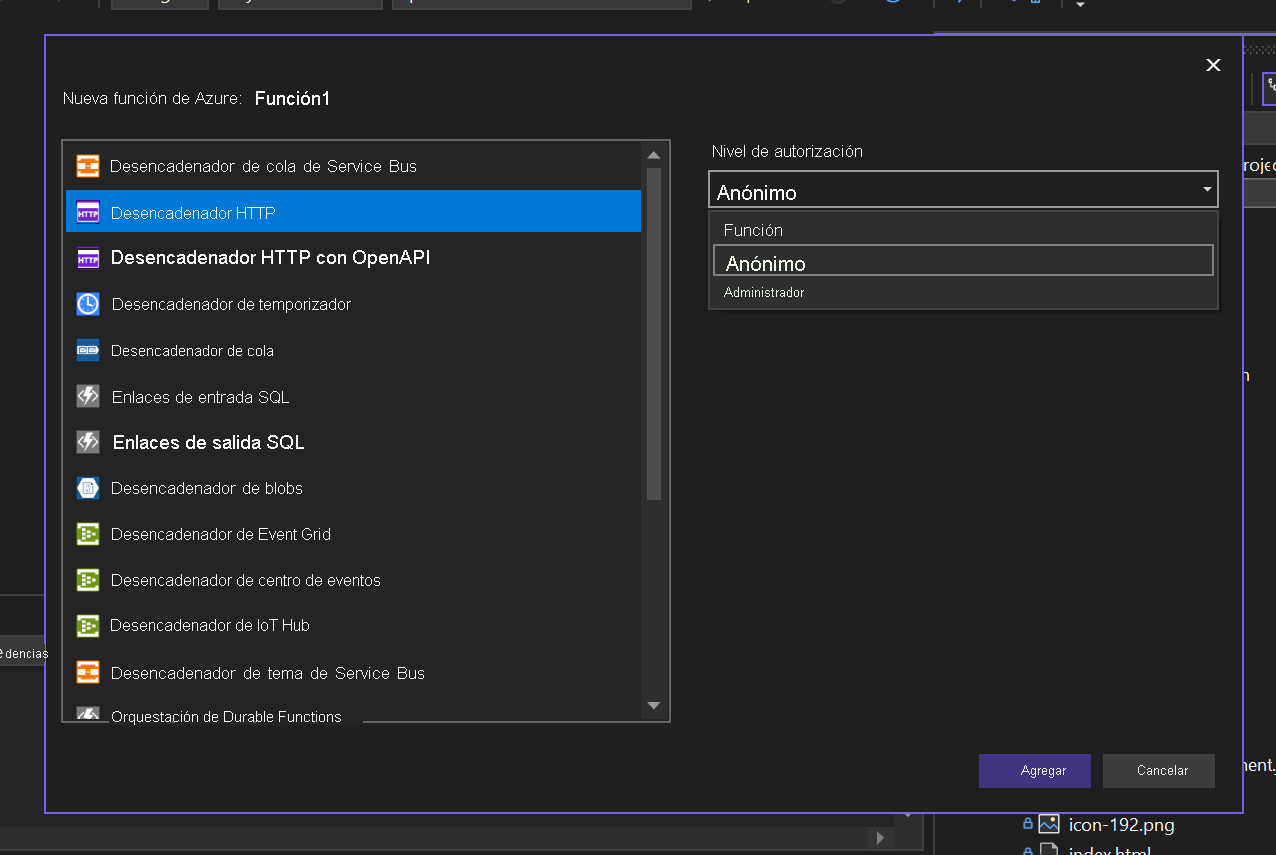
Task: Pick Desencadenador de temporizador
Action: pyautogui.click(x=353, y=304)
